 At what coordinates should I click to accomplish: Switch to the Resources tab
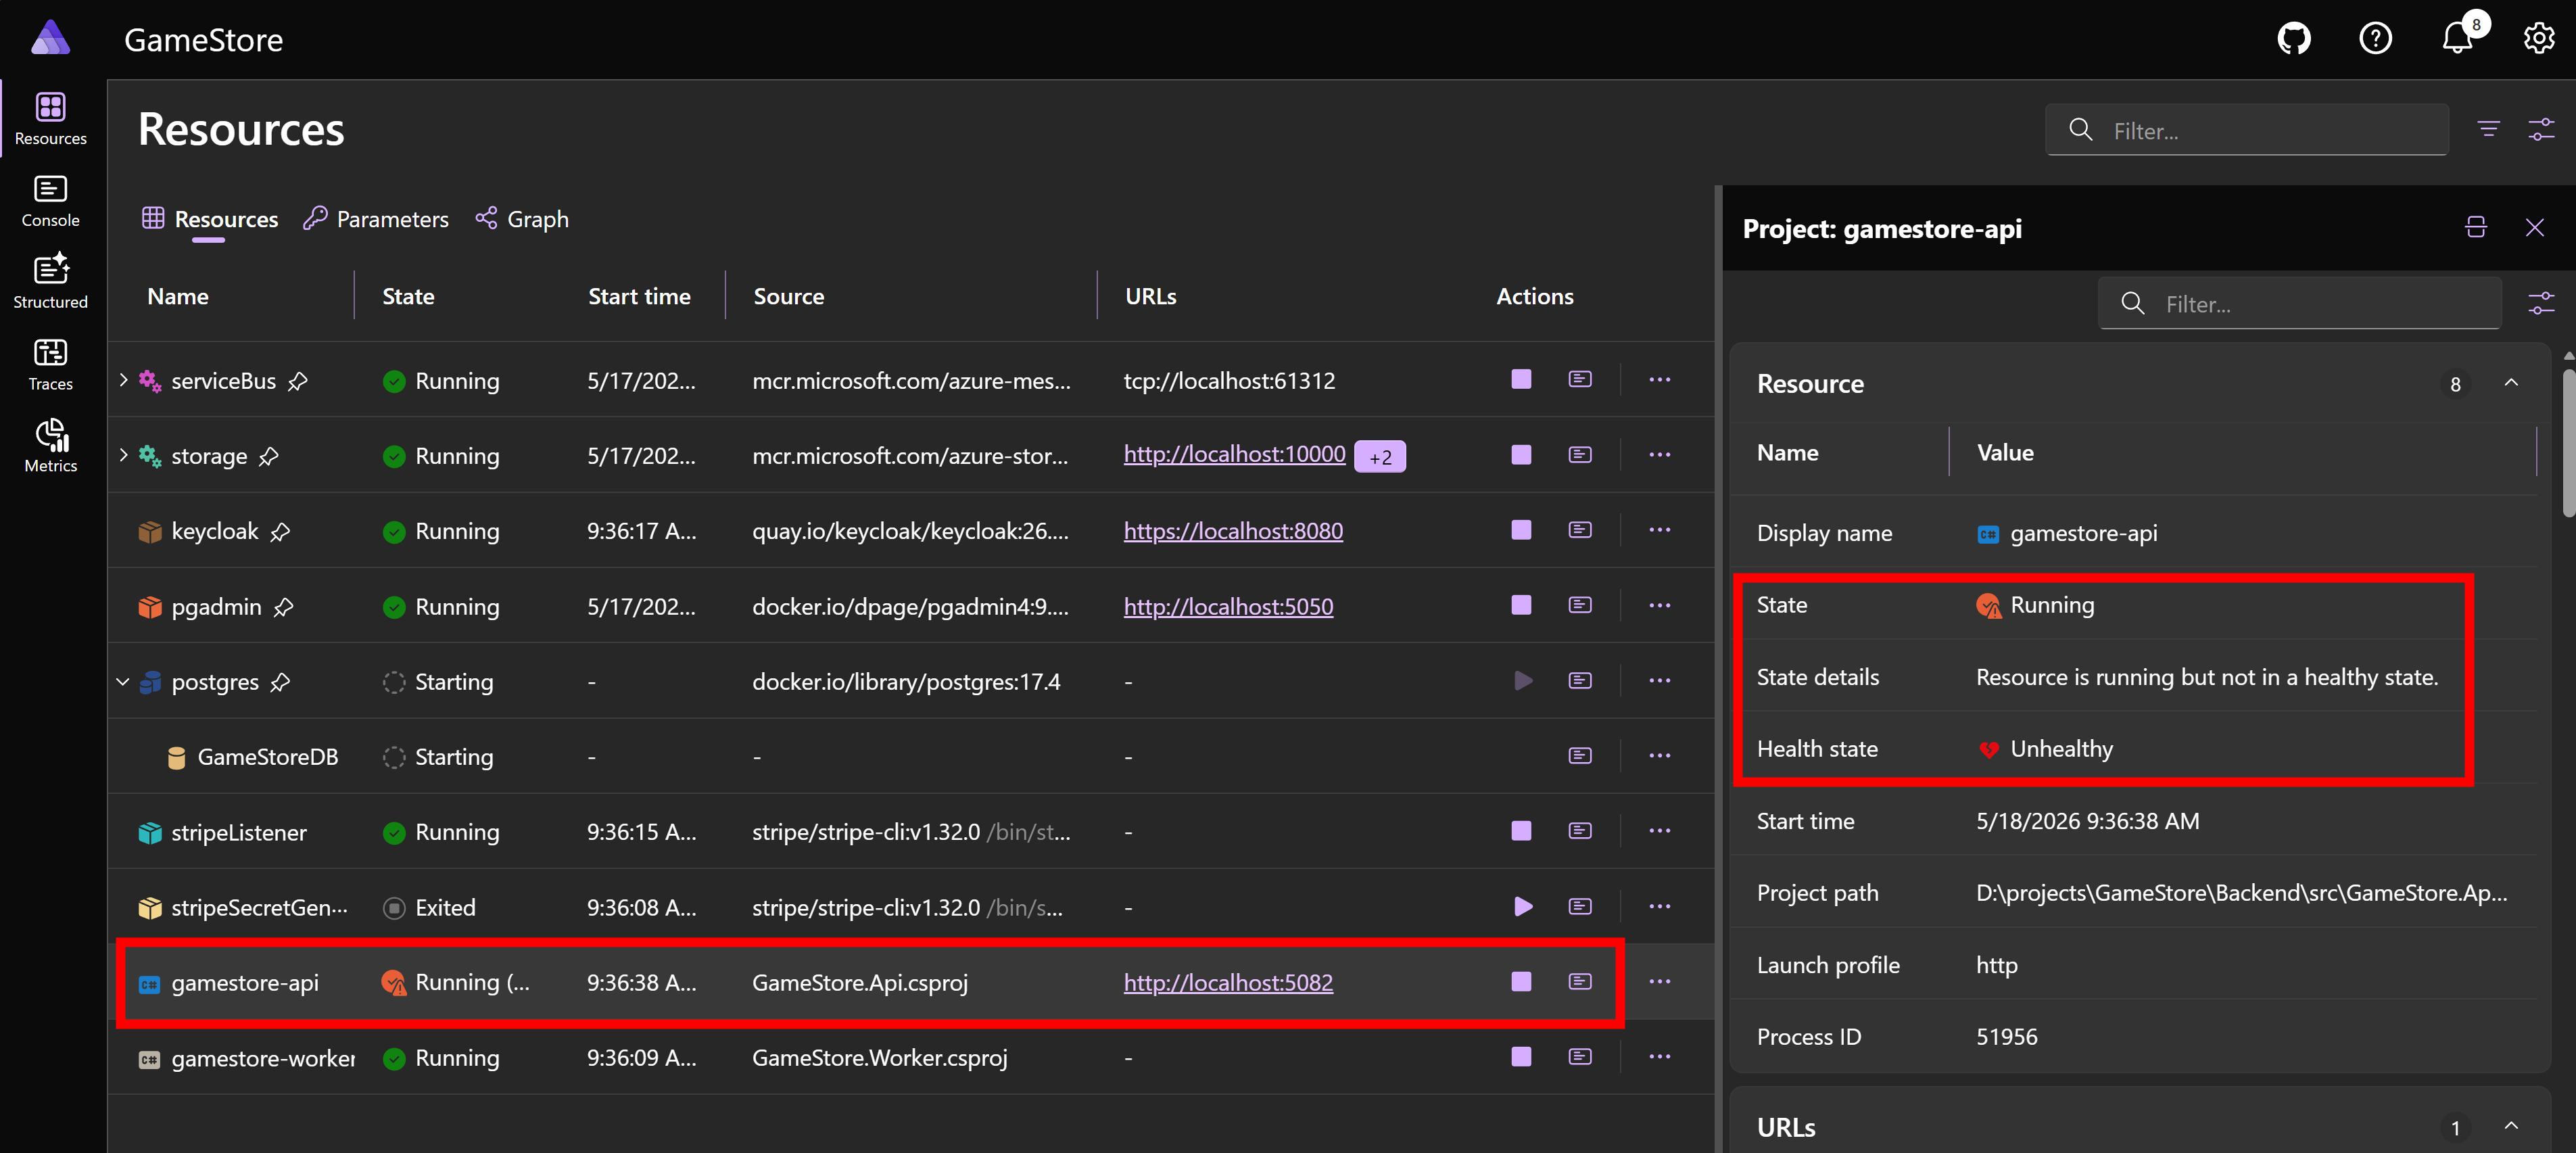pos(210,219)
